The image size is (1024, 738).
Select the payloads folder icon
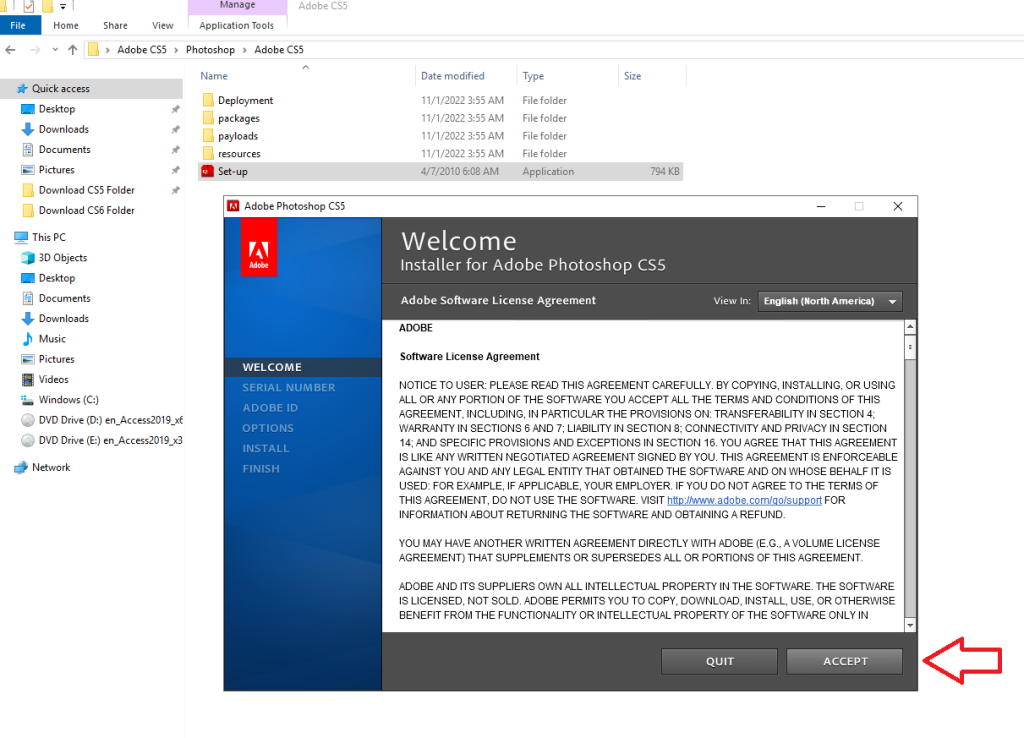[208, 135]
